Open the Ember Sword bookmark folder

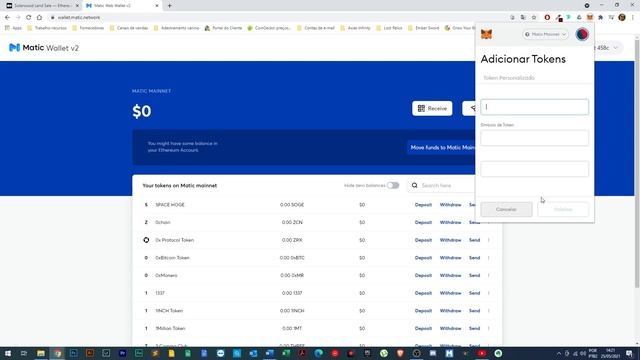coord(424,28)
